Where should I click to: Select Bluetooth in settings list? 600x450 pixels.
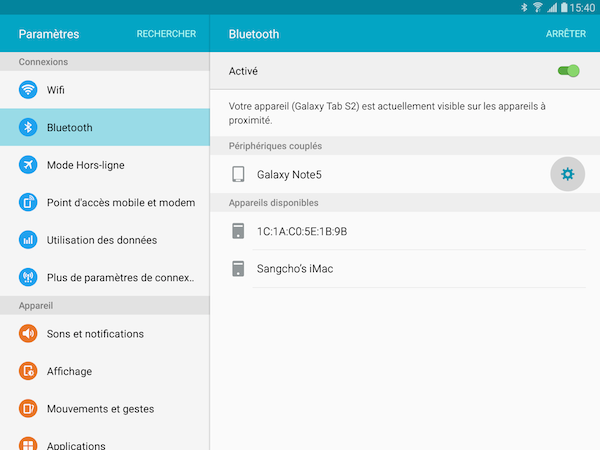pos(105,127)
